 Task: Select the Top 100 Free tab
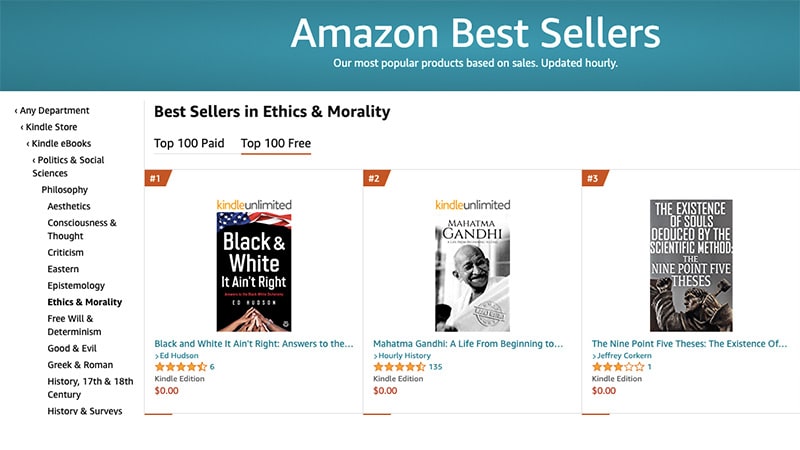(x=276, y=143)
